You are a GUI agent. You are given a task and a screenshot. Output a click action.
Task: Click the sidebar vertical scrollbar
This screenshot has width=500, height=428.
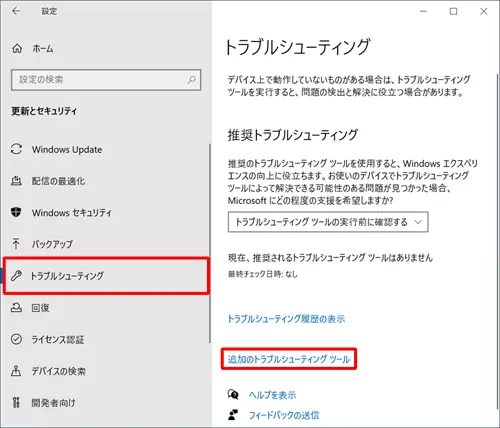[x=210, y=243]
